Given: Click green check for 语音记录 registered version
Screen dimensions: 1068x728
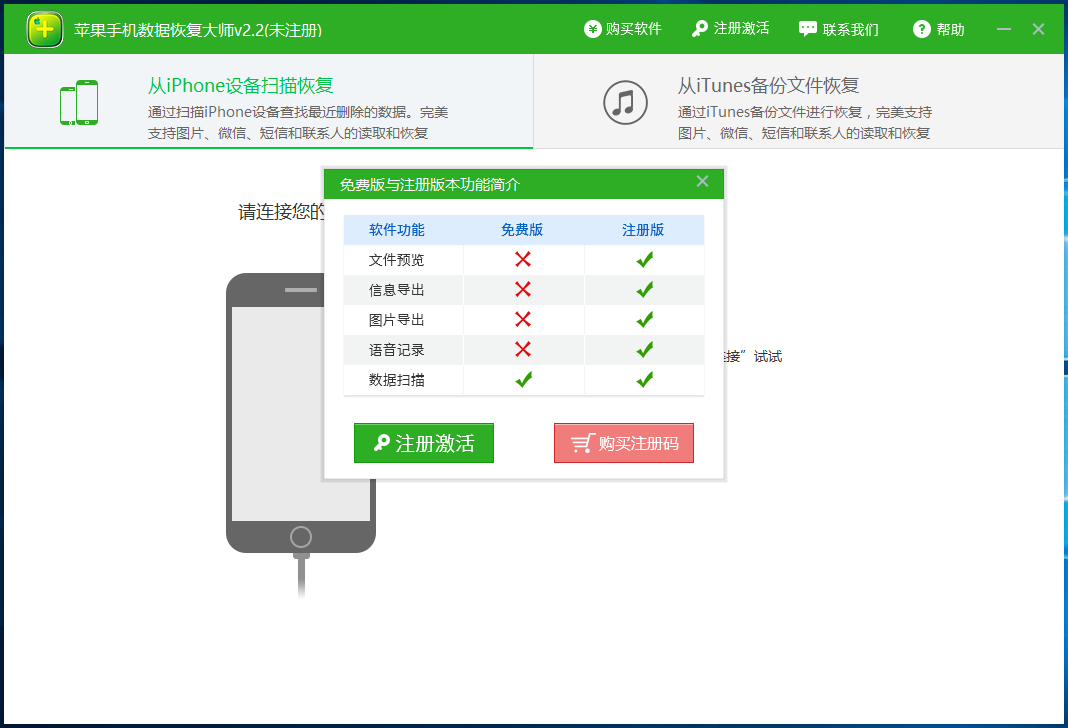Looking at the screenshot, I should (x=644, y=349).
